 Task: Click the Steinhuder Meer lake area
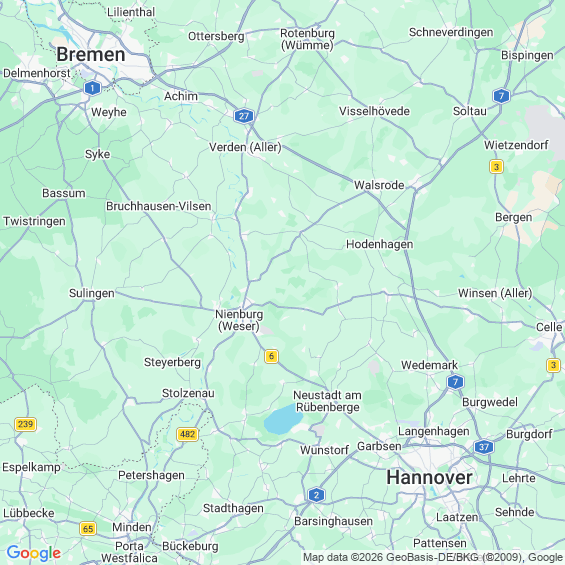click(283, 419)
